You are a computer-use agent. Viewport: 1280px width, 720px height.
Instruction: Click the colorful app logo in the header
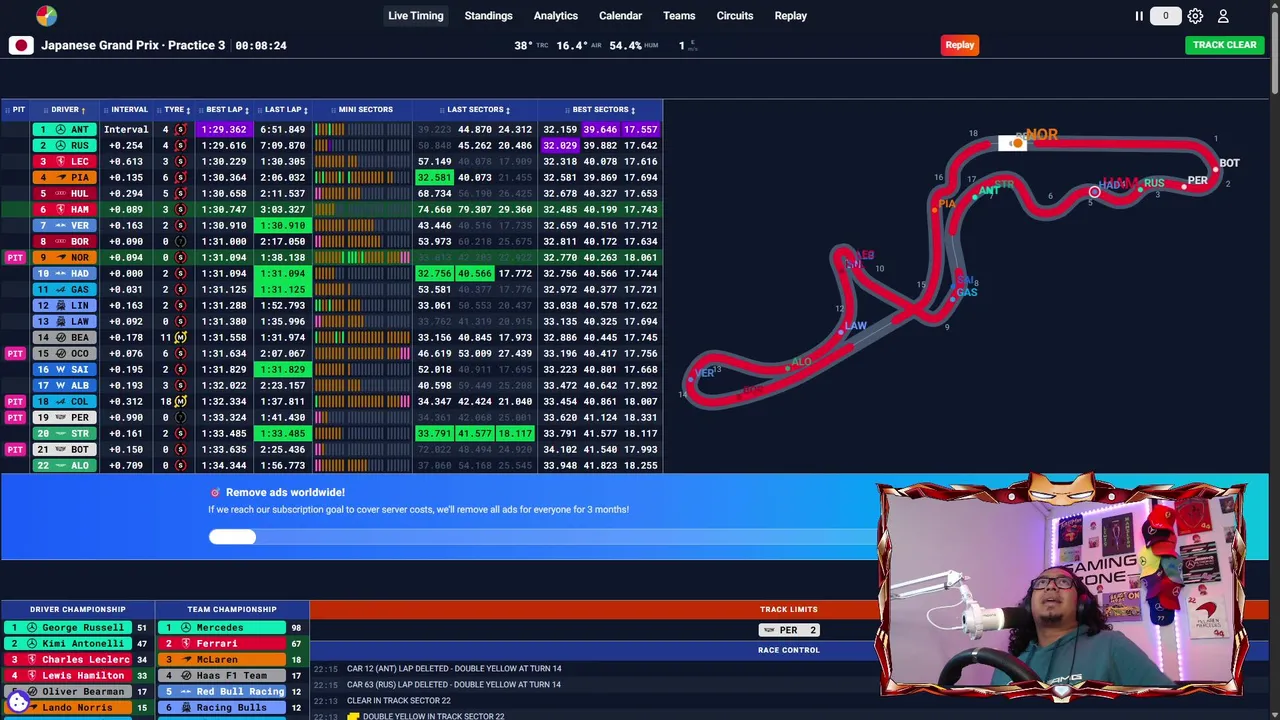[46, 16]
